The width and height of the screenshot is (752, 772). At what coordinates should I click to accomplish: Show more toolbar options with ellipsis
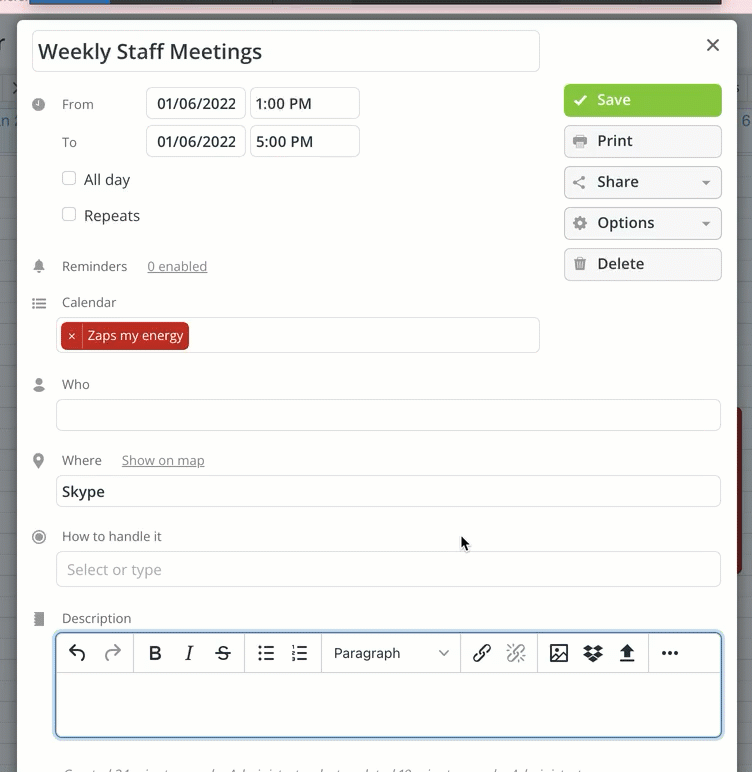pos(670,653)
